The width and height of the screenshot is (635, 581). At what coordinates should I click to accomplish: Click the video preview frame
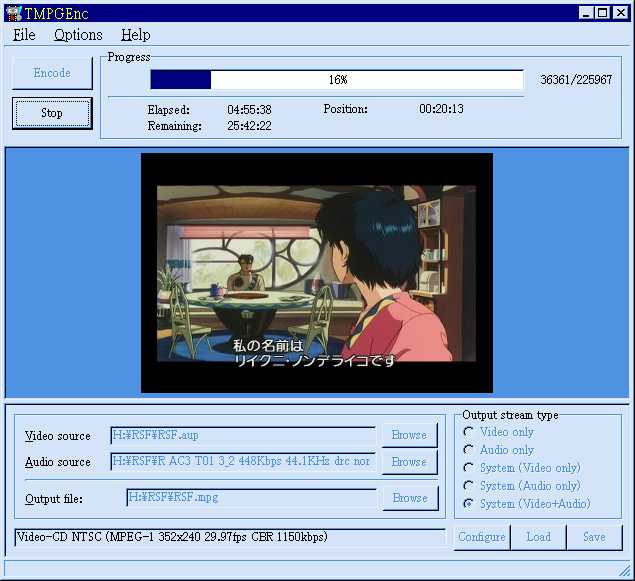click(x=316, y=272)
